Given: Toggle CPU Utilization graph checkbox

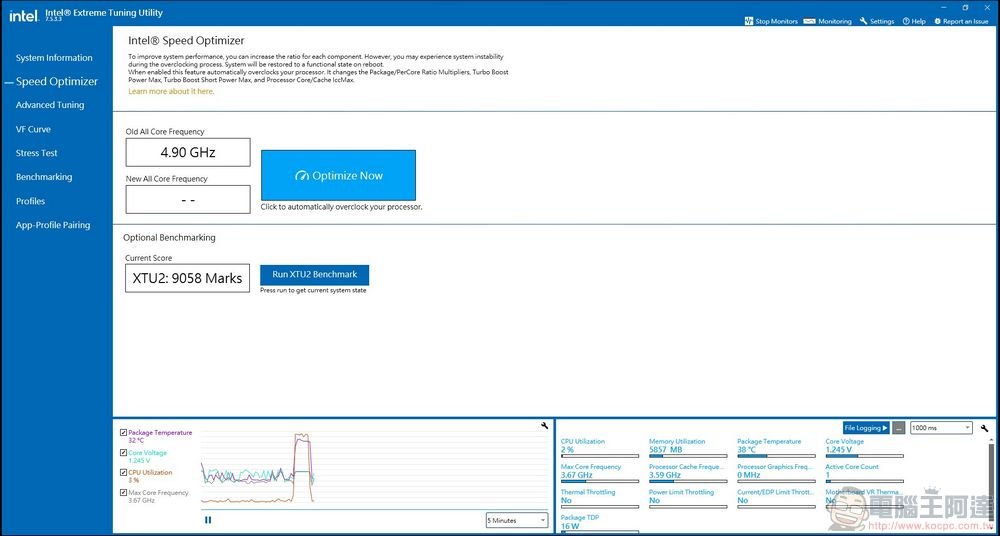Looking at the screenshot, I should (x=124, y=473).
